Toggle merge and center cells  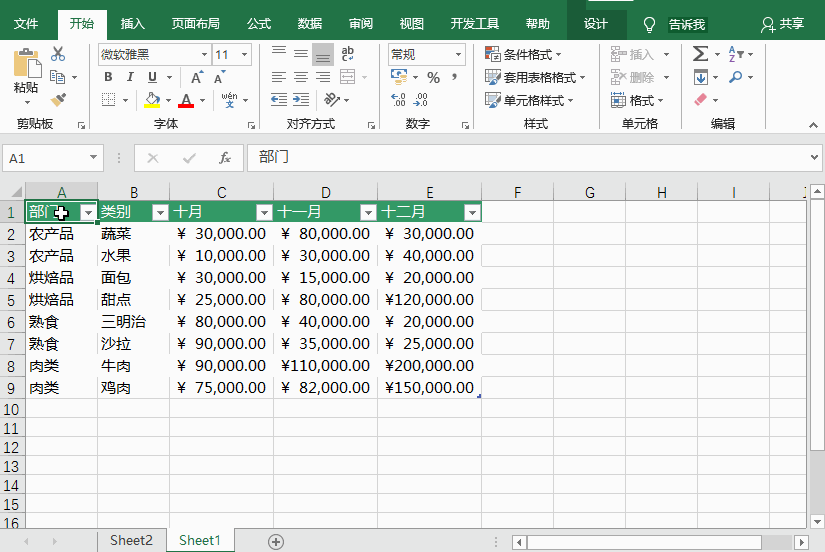(348, 77)
